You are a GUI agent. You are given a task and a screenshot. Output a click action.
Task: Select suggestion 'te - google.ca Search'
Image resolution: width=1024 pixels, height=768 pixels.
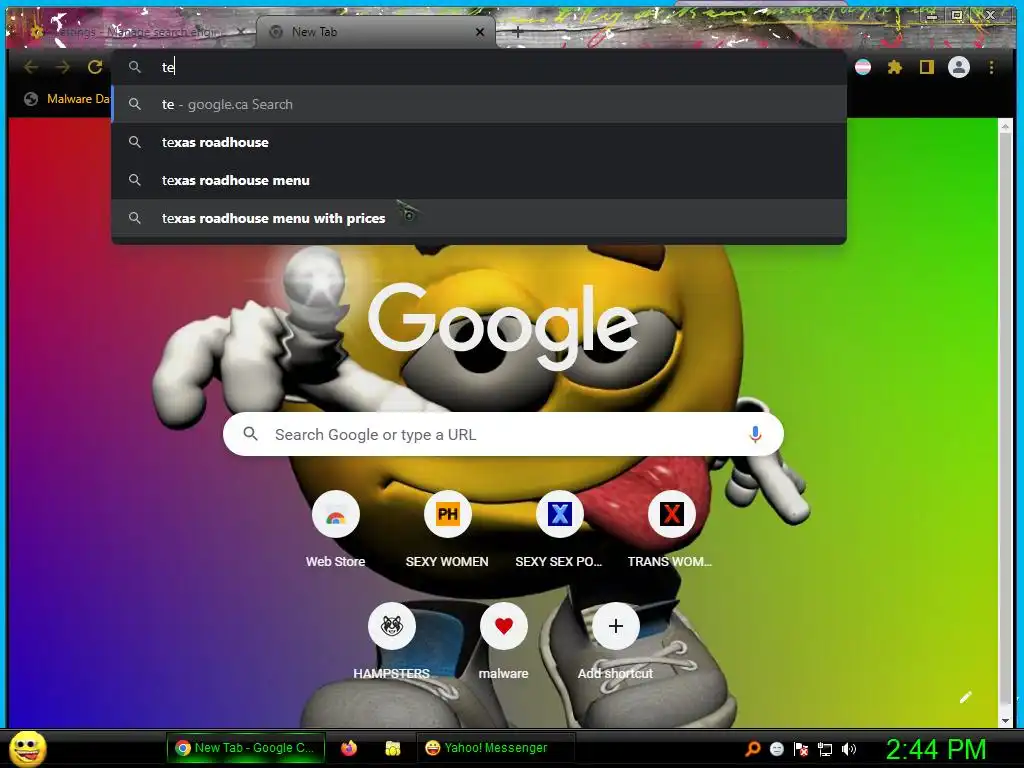pyautogui.click(x=479, y=104)
